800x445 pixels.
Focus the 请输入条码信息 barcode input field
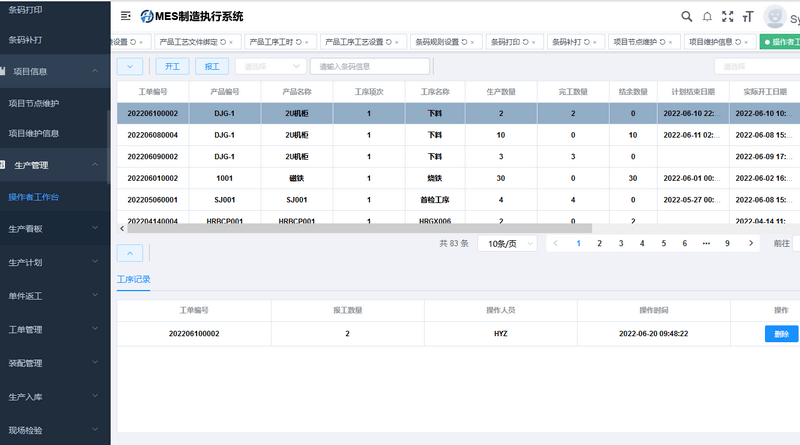370,66
